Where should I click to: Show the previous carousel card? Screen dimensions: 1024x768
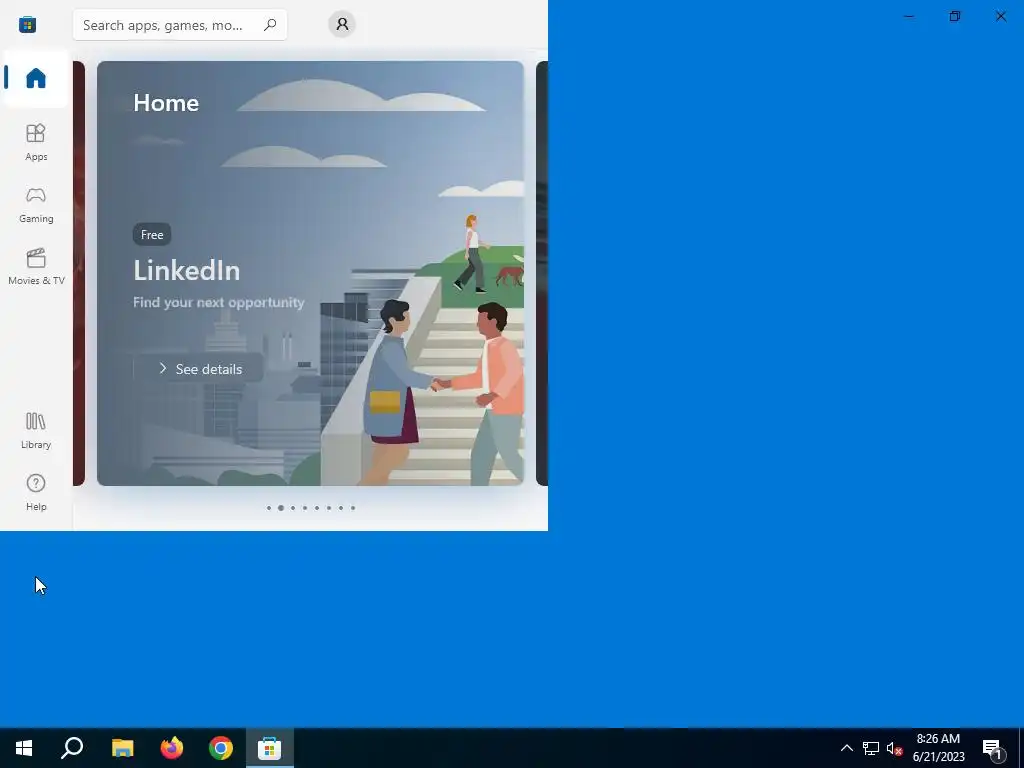point(79,274)
